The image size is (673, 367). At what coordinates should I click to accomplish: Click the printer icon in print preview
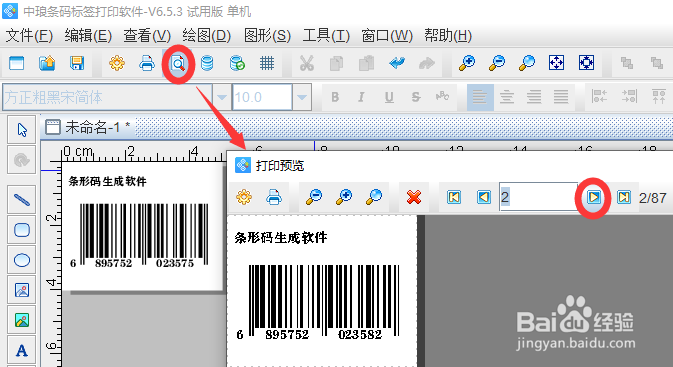coord(274,197)
